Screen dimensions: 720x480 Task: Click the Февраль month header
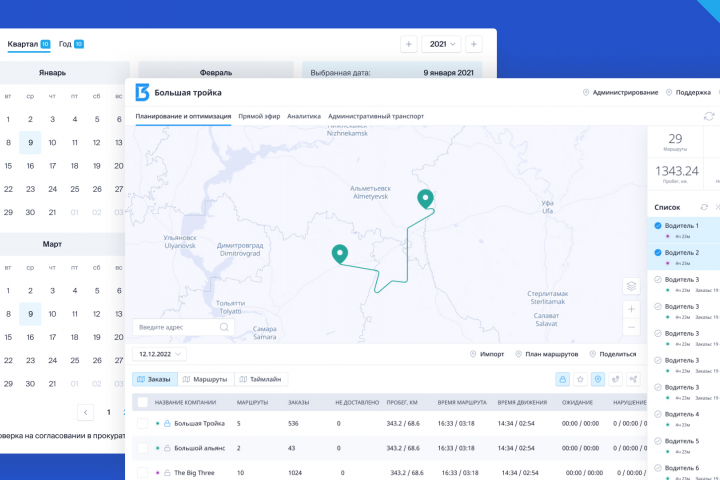[216, 73]
